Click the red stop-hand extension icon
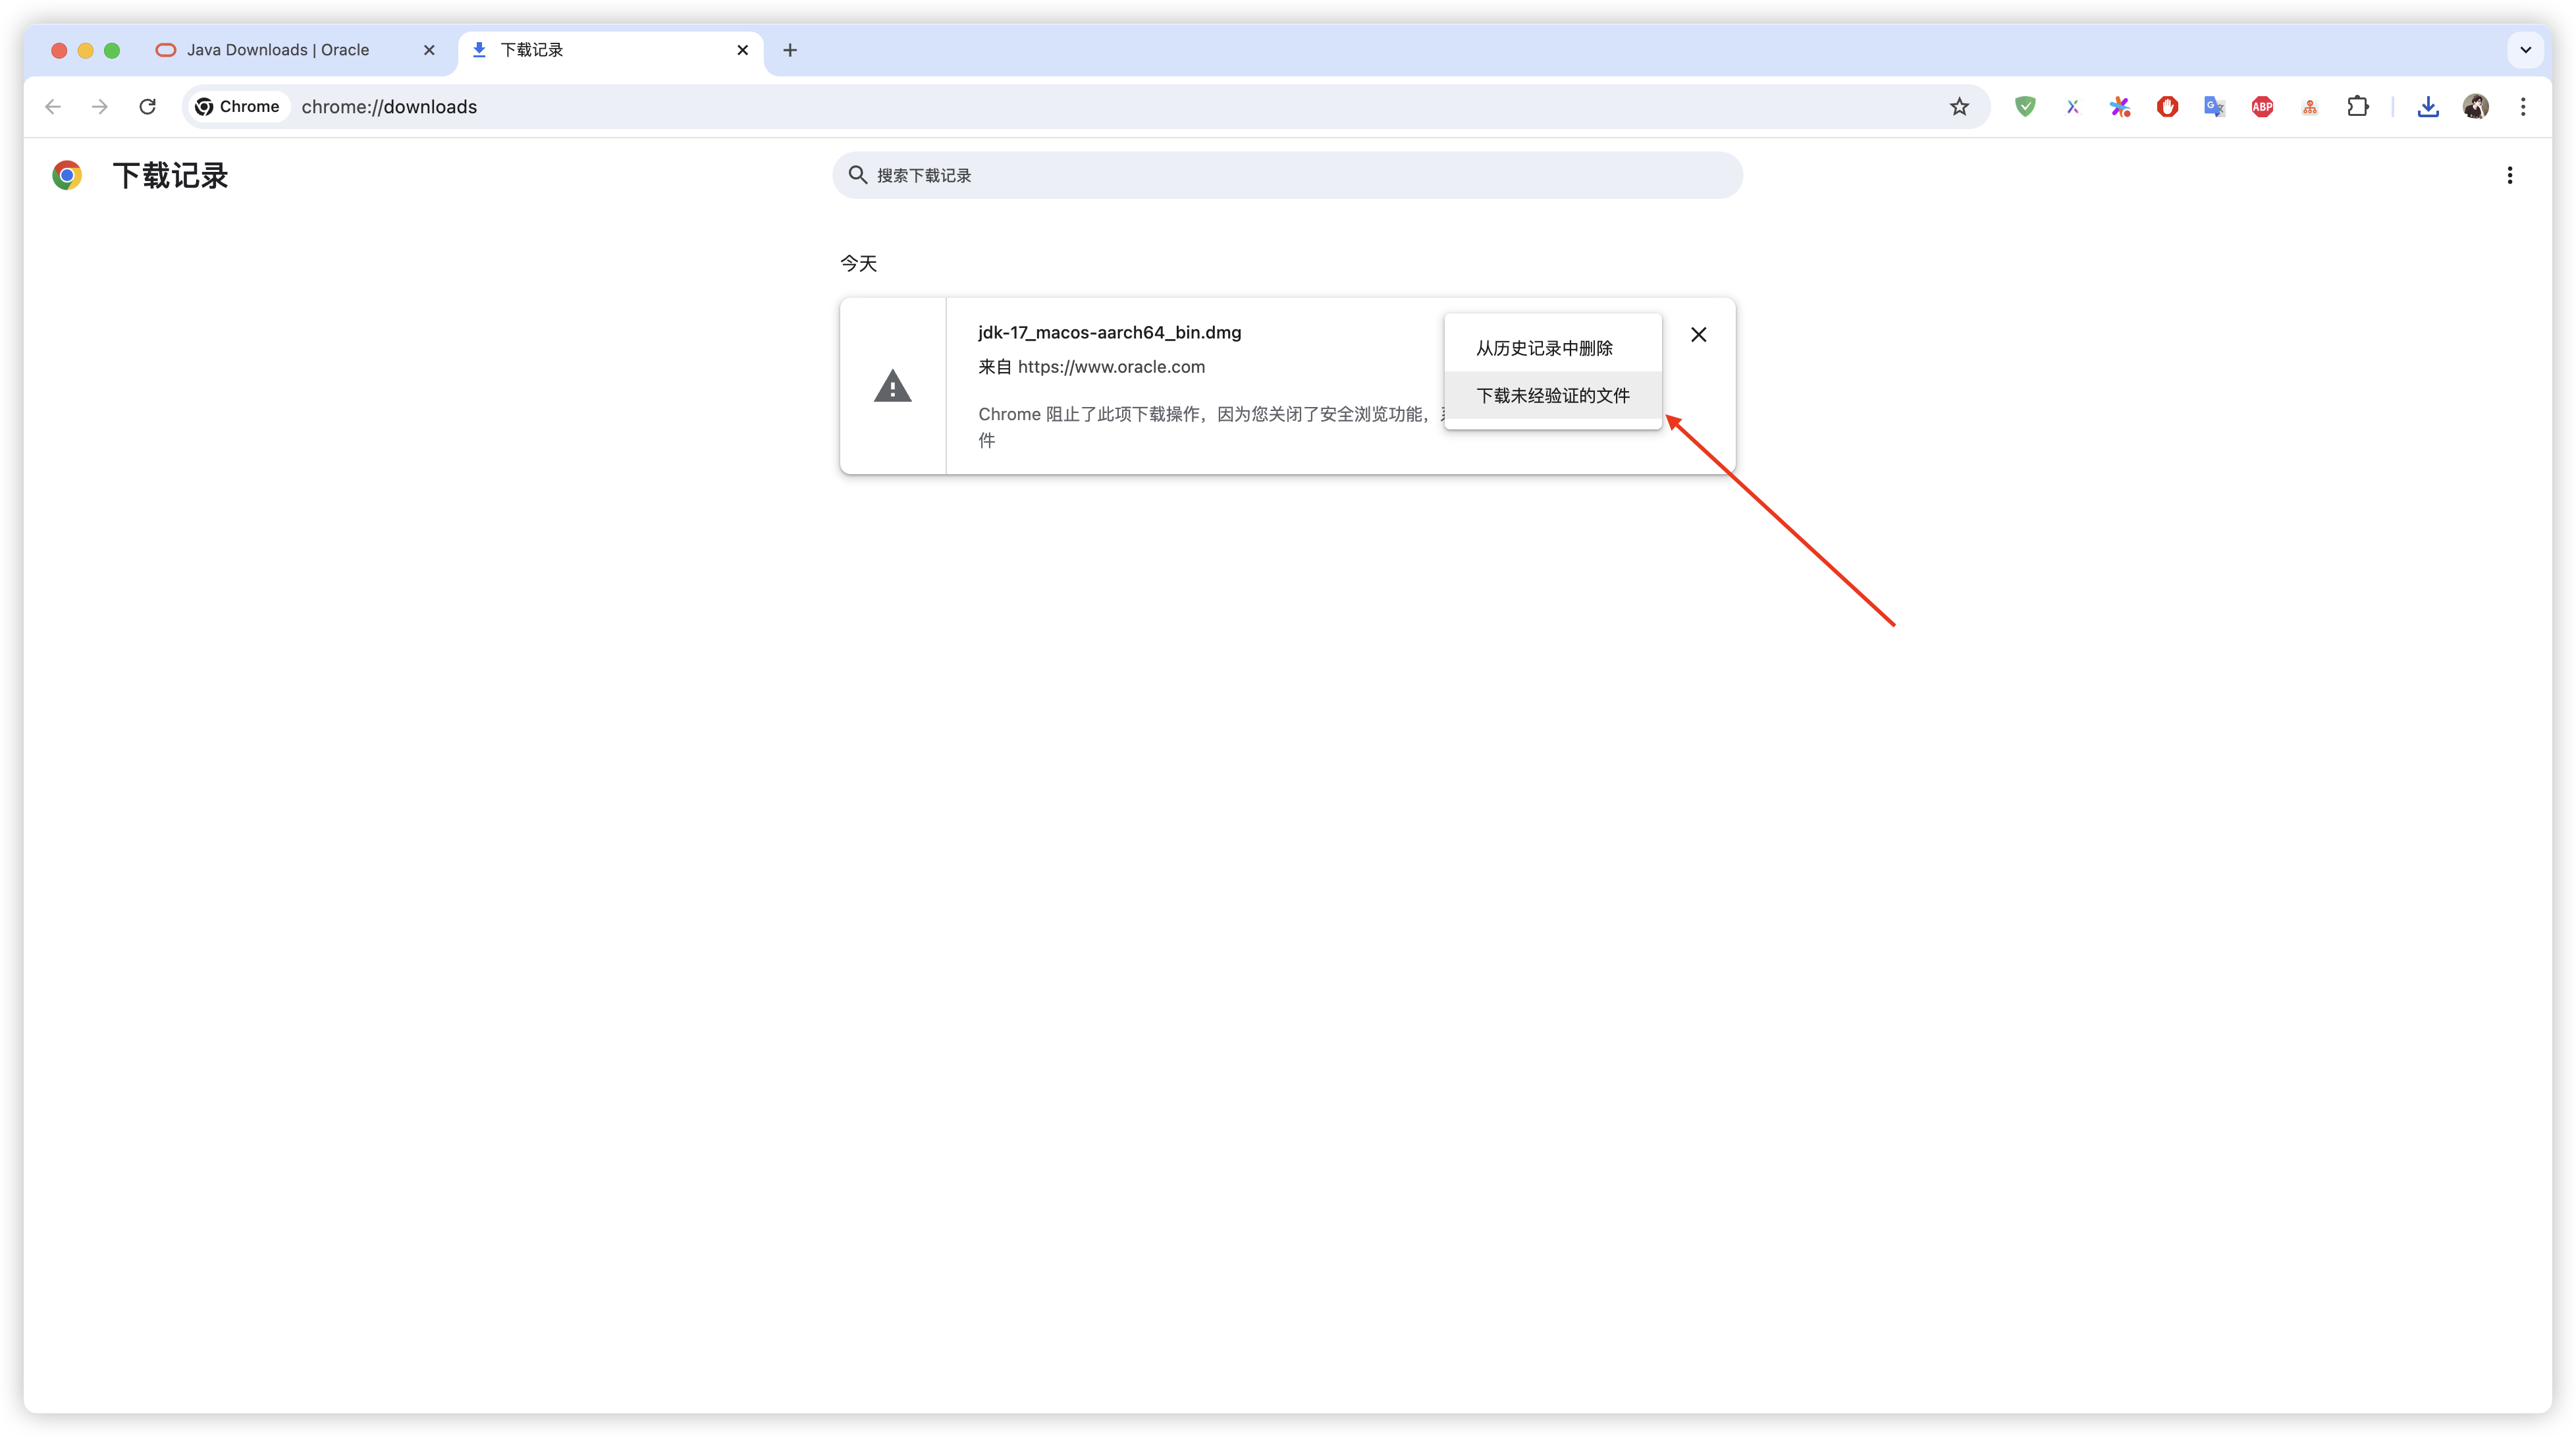The width and height of the screenshot is (2576, 1437). pos(2167,107)
